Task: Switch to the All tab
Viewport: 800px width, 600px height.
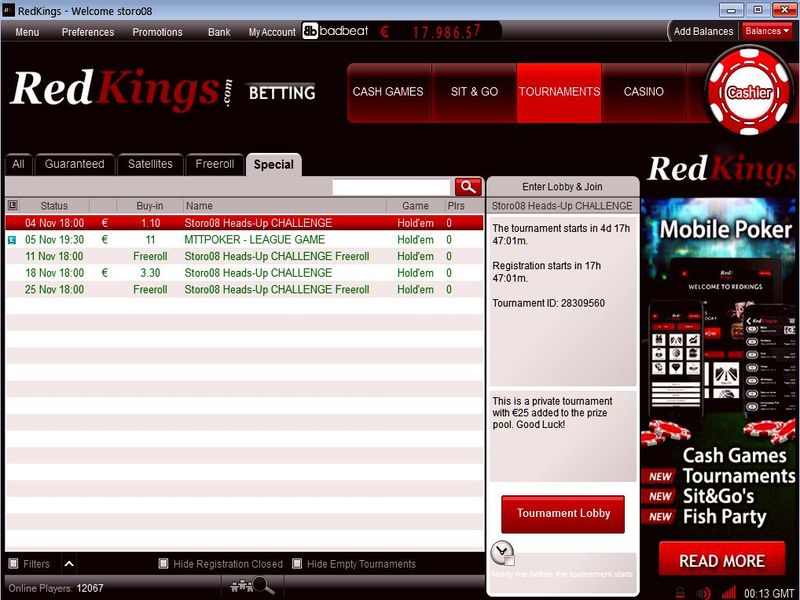Action: [18, 164]
